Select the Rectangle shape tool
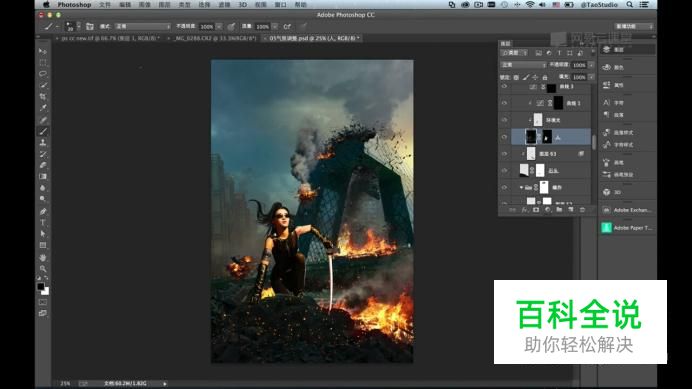 42,245
